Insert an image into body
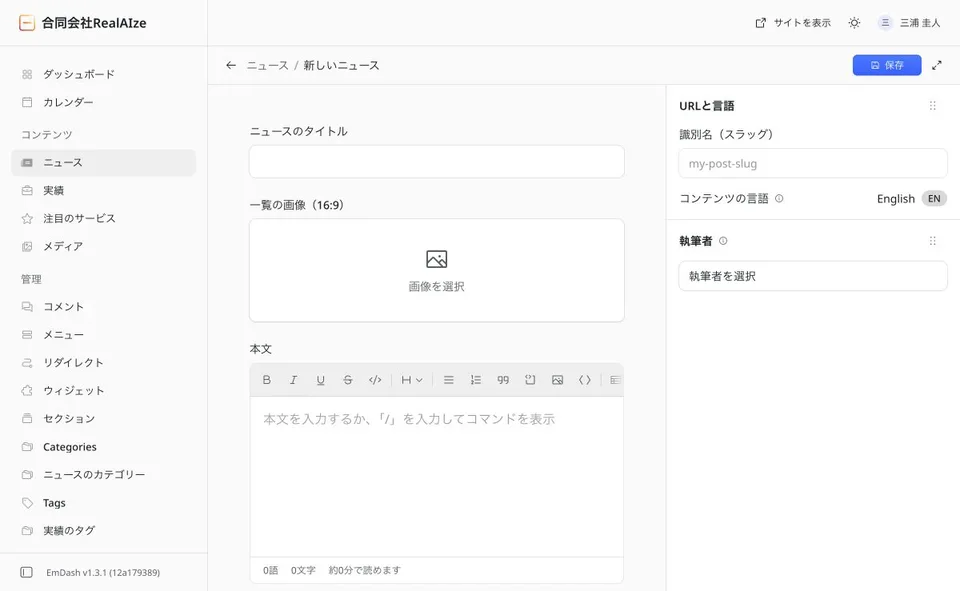Viewport: 960px width, 591px height. 557,380
